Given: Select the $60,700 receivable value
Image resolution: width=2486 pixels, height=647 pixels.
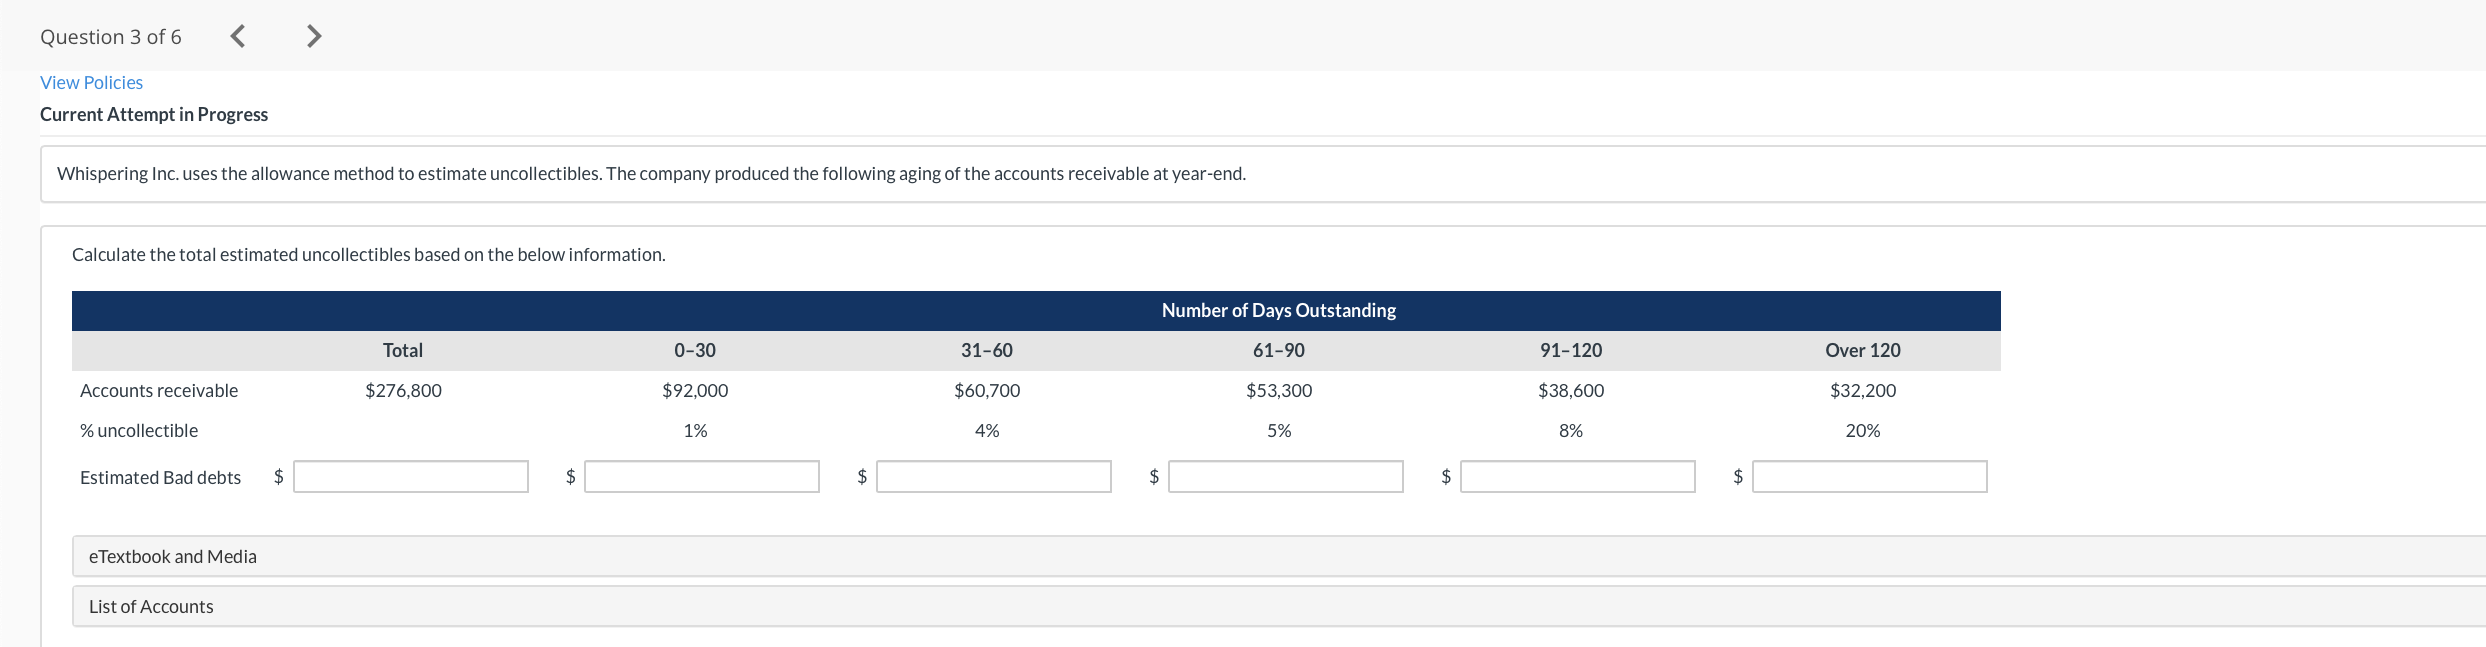Looking at the screenshot, I should click(987, 391).
